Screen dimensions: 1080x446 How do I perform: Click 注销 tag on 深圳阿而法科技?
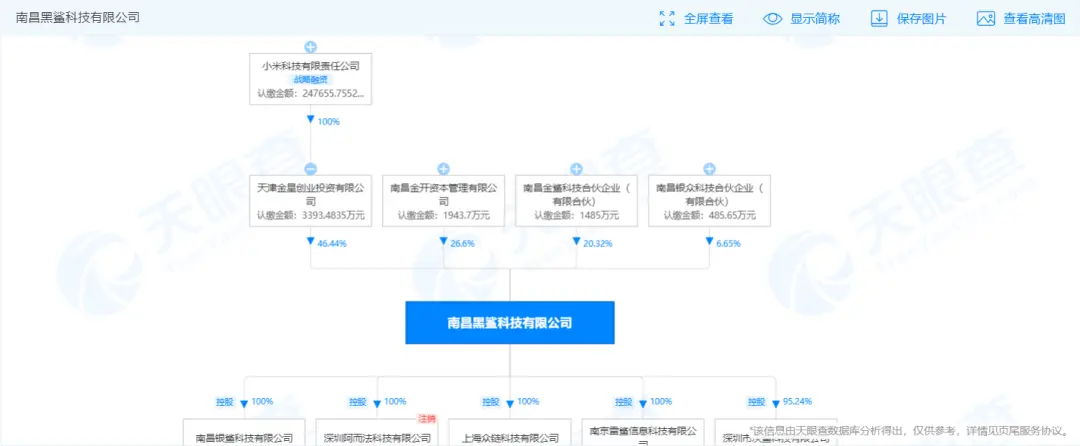point(427,418)
